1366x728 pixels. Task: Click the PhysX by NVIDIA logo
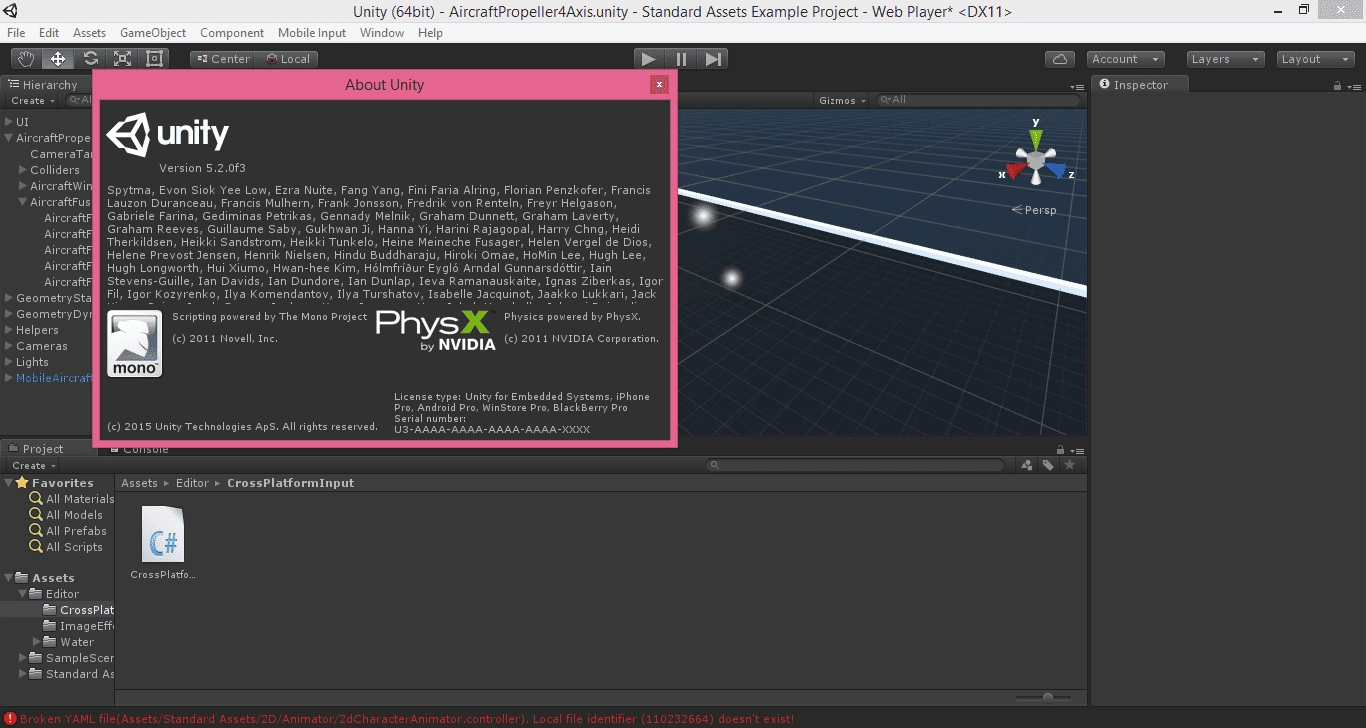coord(436,330)
